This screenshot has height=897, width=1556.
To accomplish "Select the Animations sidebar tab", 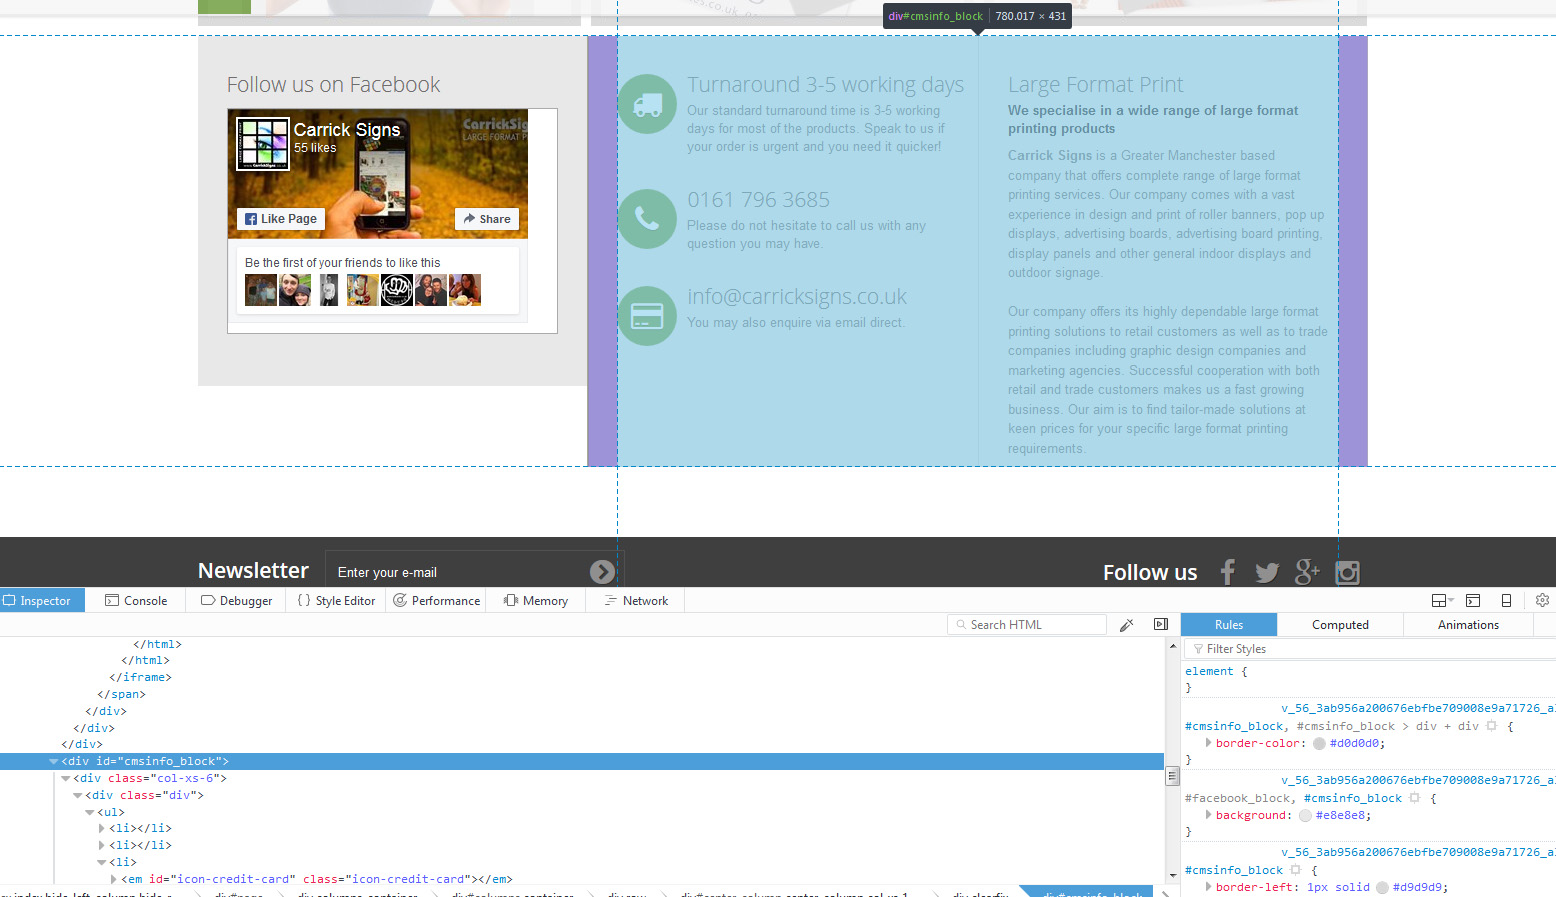I will 1468,625.
